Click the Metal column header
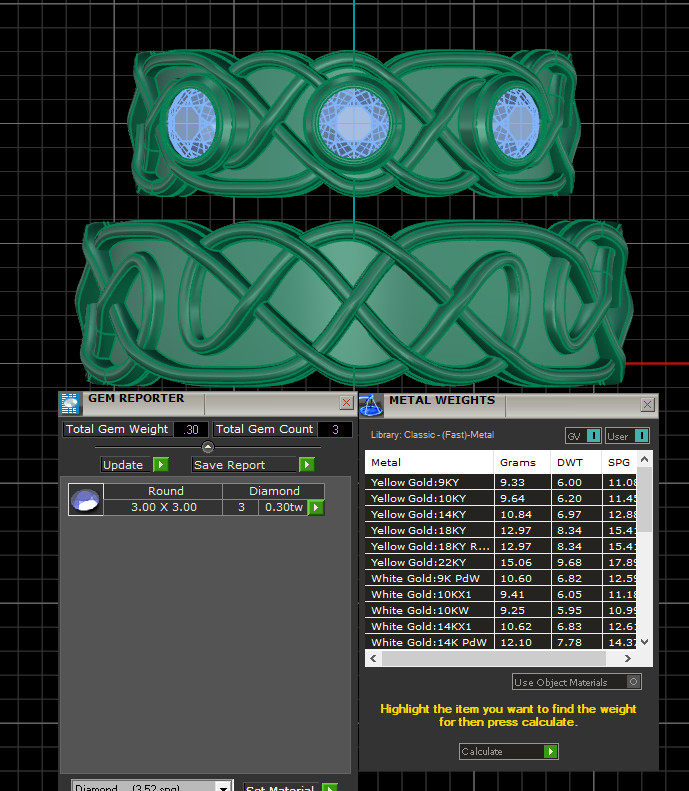The height and width of the screenshot is (791, 689). (430, 463)
